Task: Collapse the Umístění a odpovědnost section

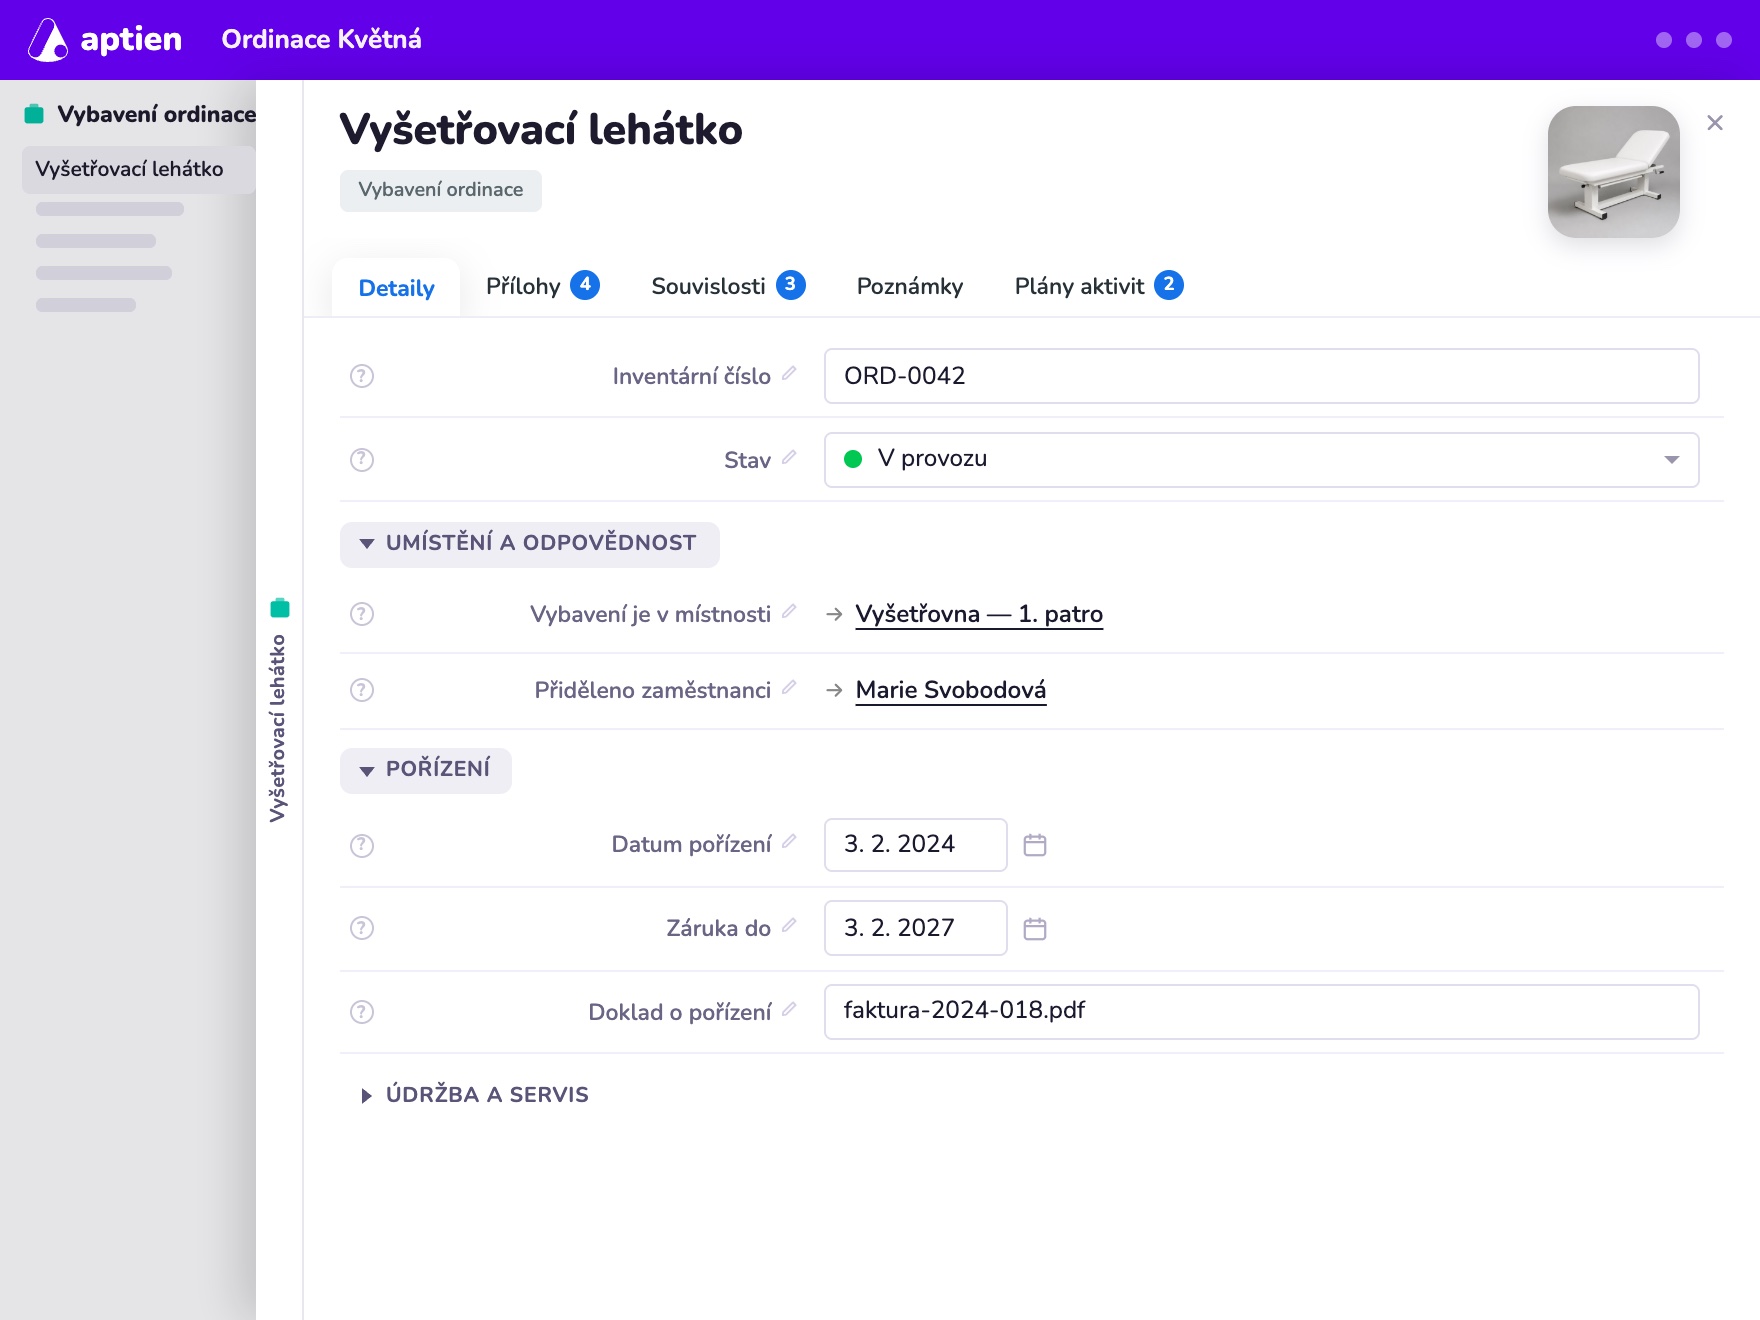Action: pos(530,544)
